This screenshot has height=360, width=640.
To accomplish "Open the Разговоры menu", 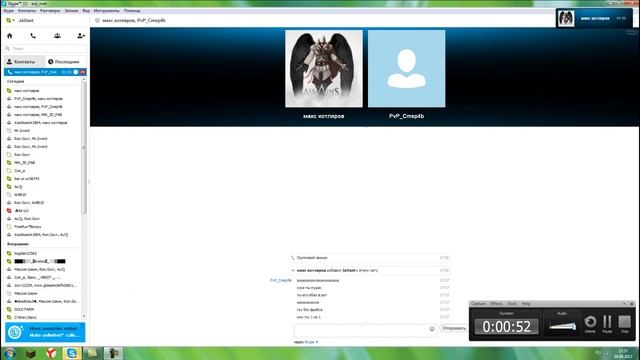I will (50, 11).
